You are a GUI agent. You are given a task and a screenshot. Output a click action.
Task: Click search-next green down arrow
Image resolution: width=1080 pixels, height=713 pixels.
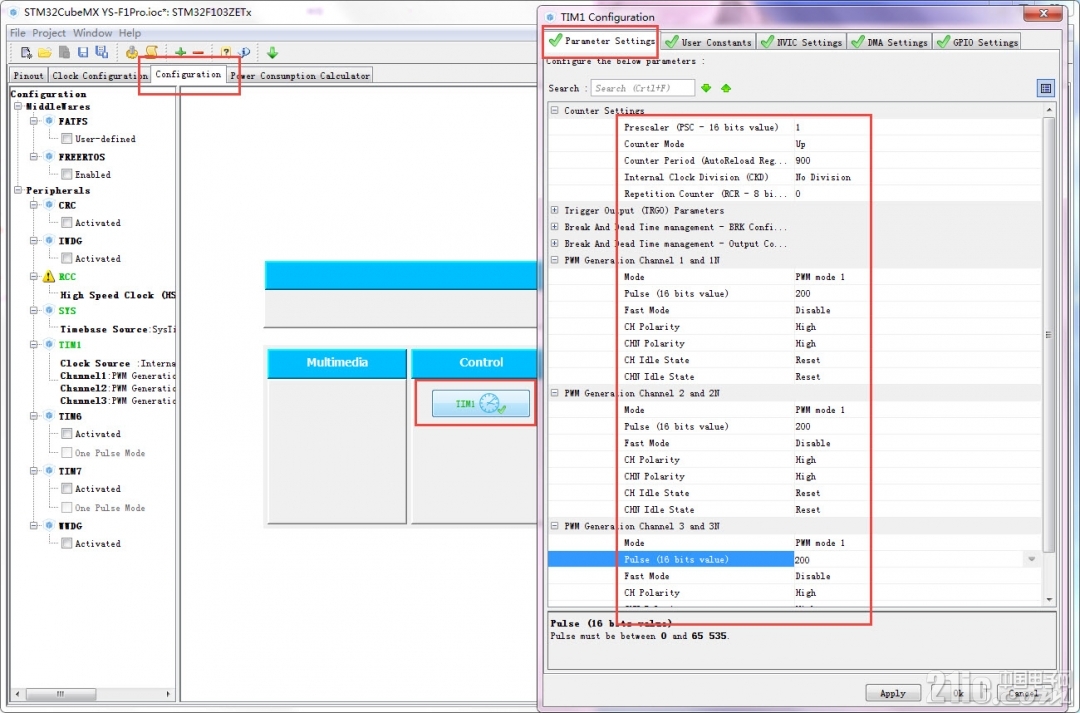coord(706,88)
